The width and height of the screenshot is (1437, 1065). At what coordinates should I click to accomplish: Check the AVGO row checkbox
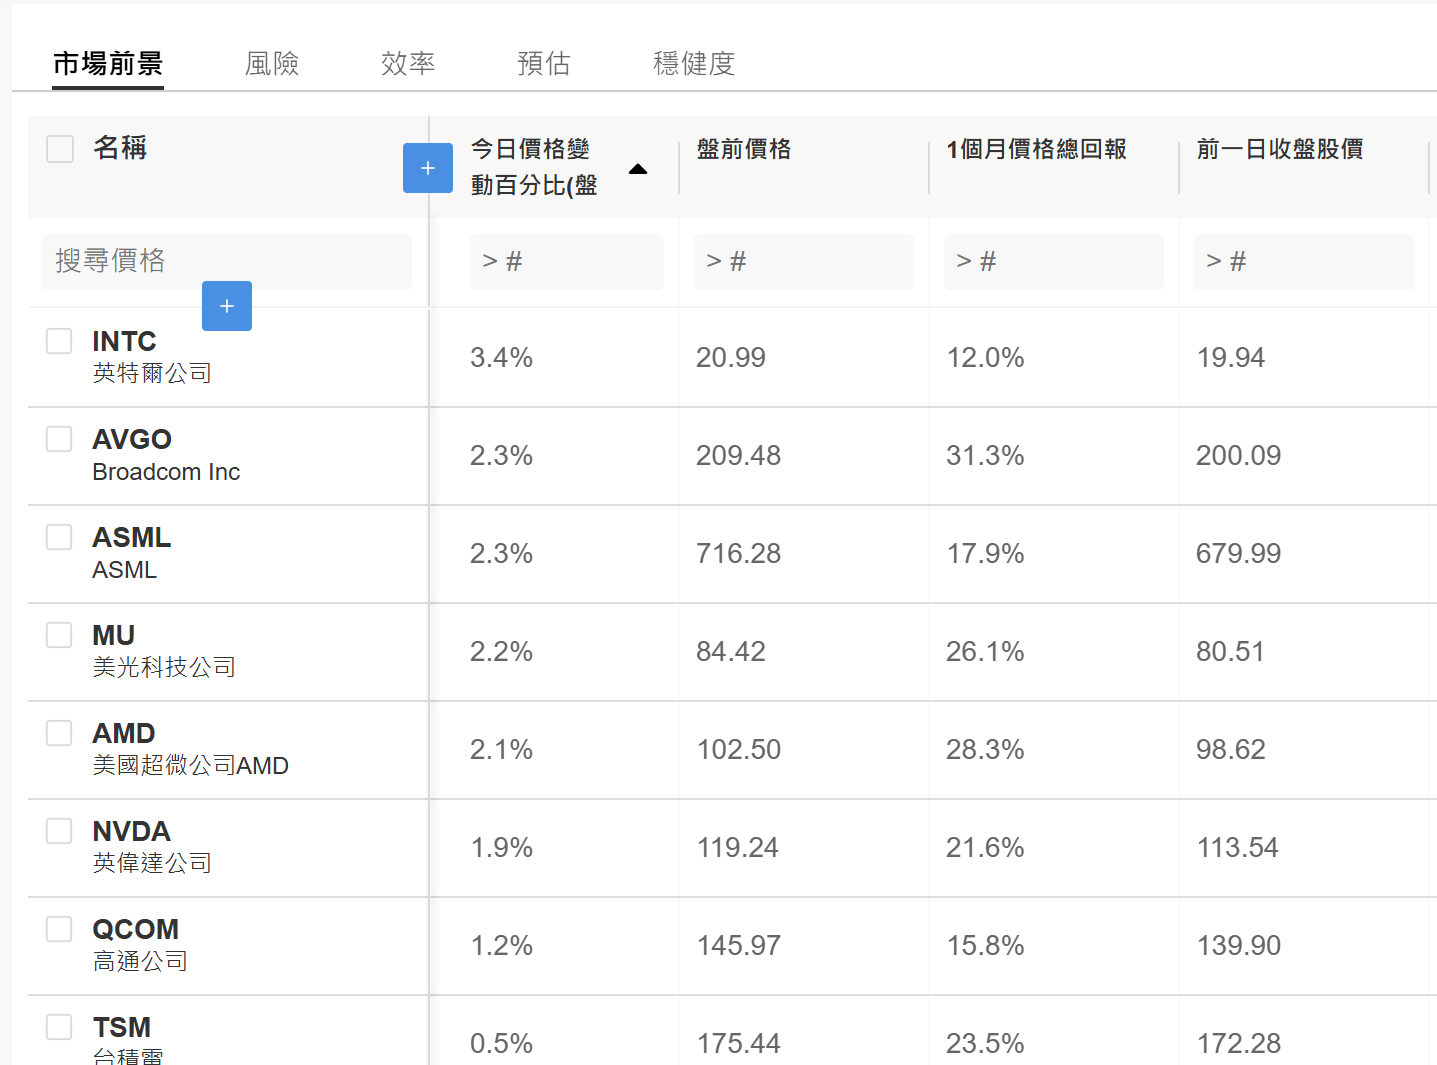pos(59,439)
